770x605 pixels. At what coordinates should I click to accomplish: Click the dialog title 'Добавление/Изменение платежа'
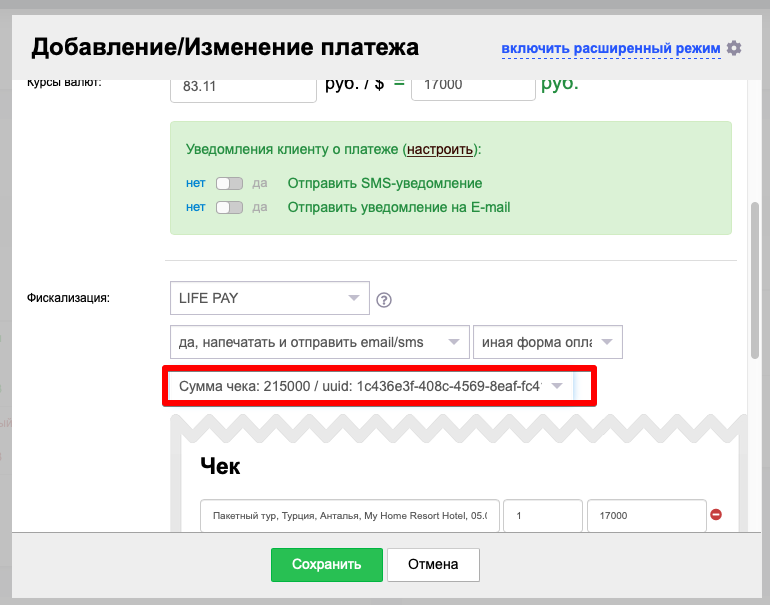point(225,48)
